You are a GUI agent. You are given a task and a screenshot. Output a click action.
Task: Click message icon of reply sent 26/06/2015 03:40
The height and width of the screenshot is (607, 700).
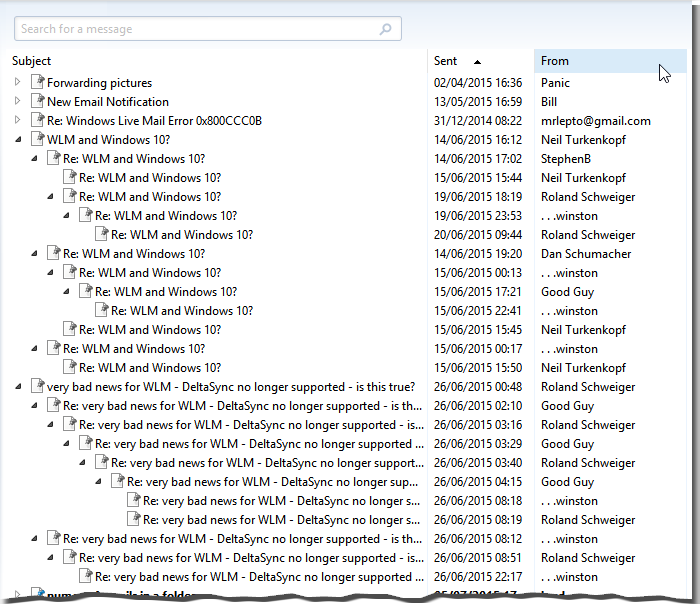tap(102, 461)
